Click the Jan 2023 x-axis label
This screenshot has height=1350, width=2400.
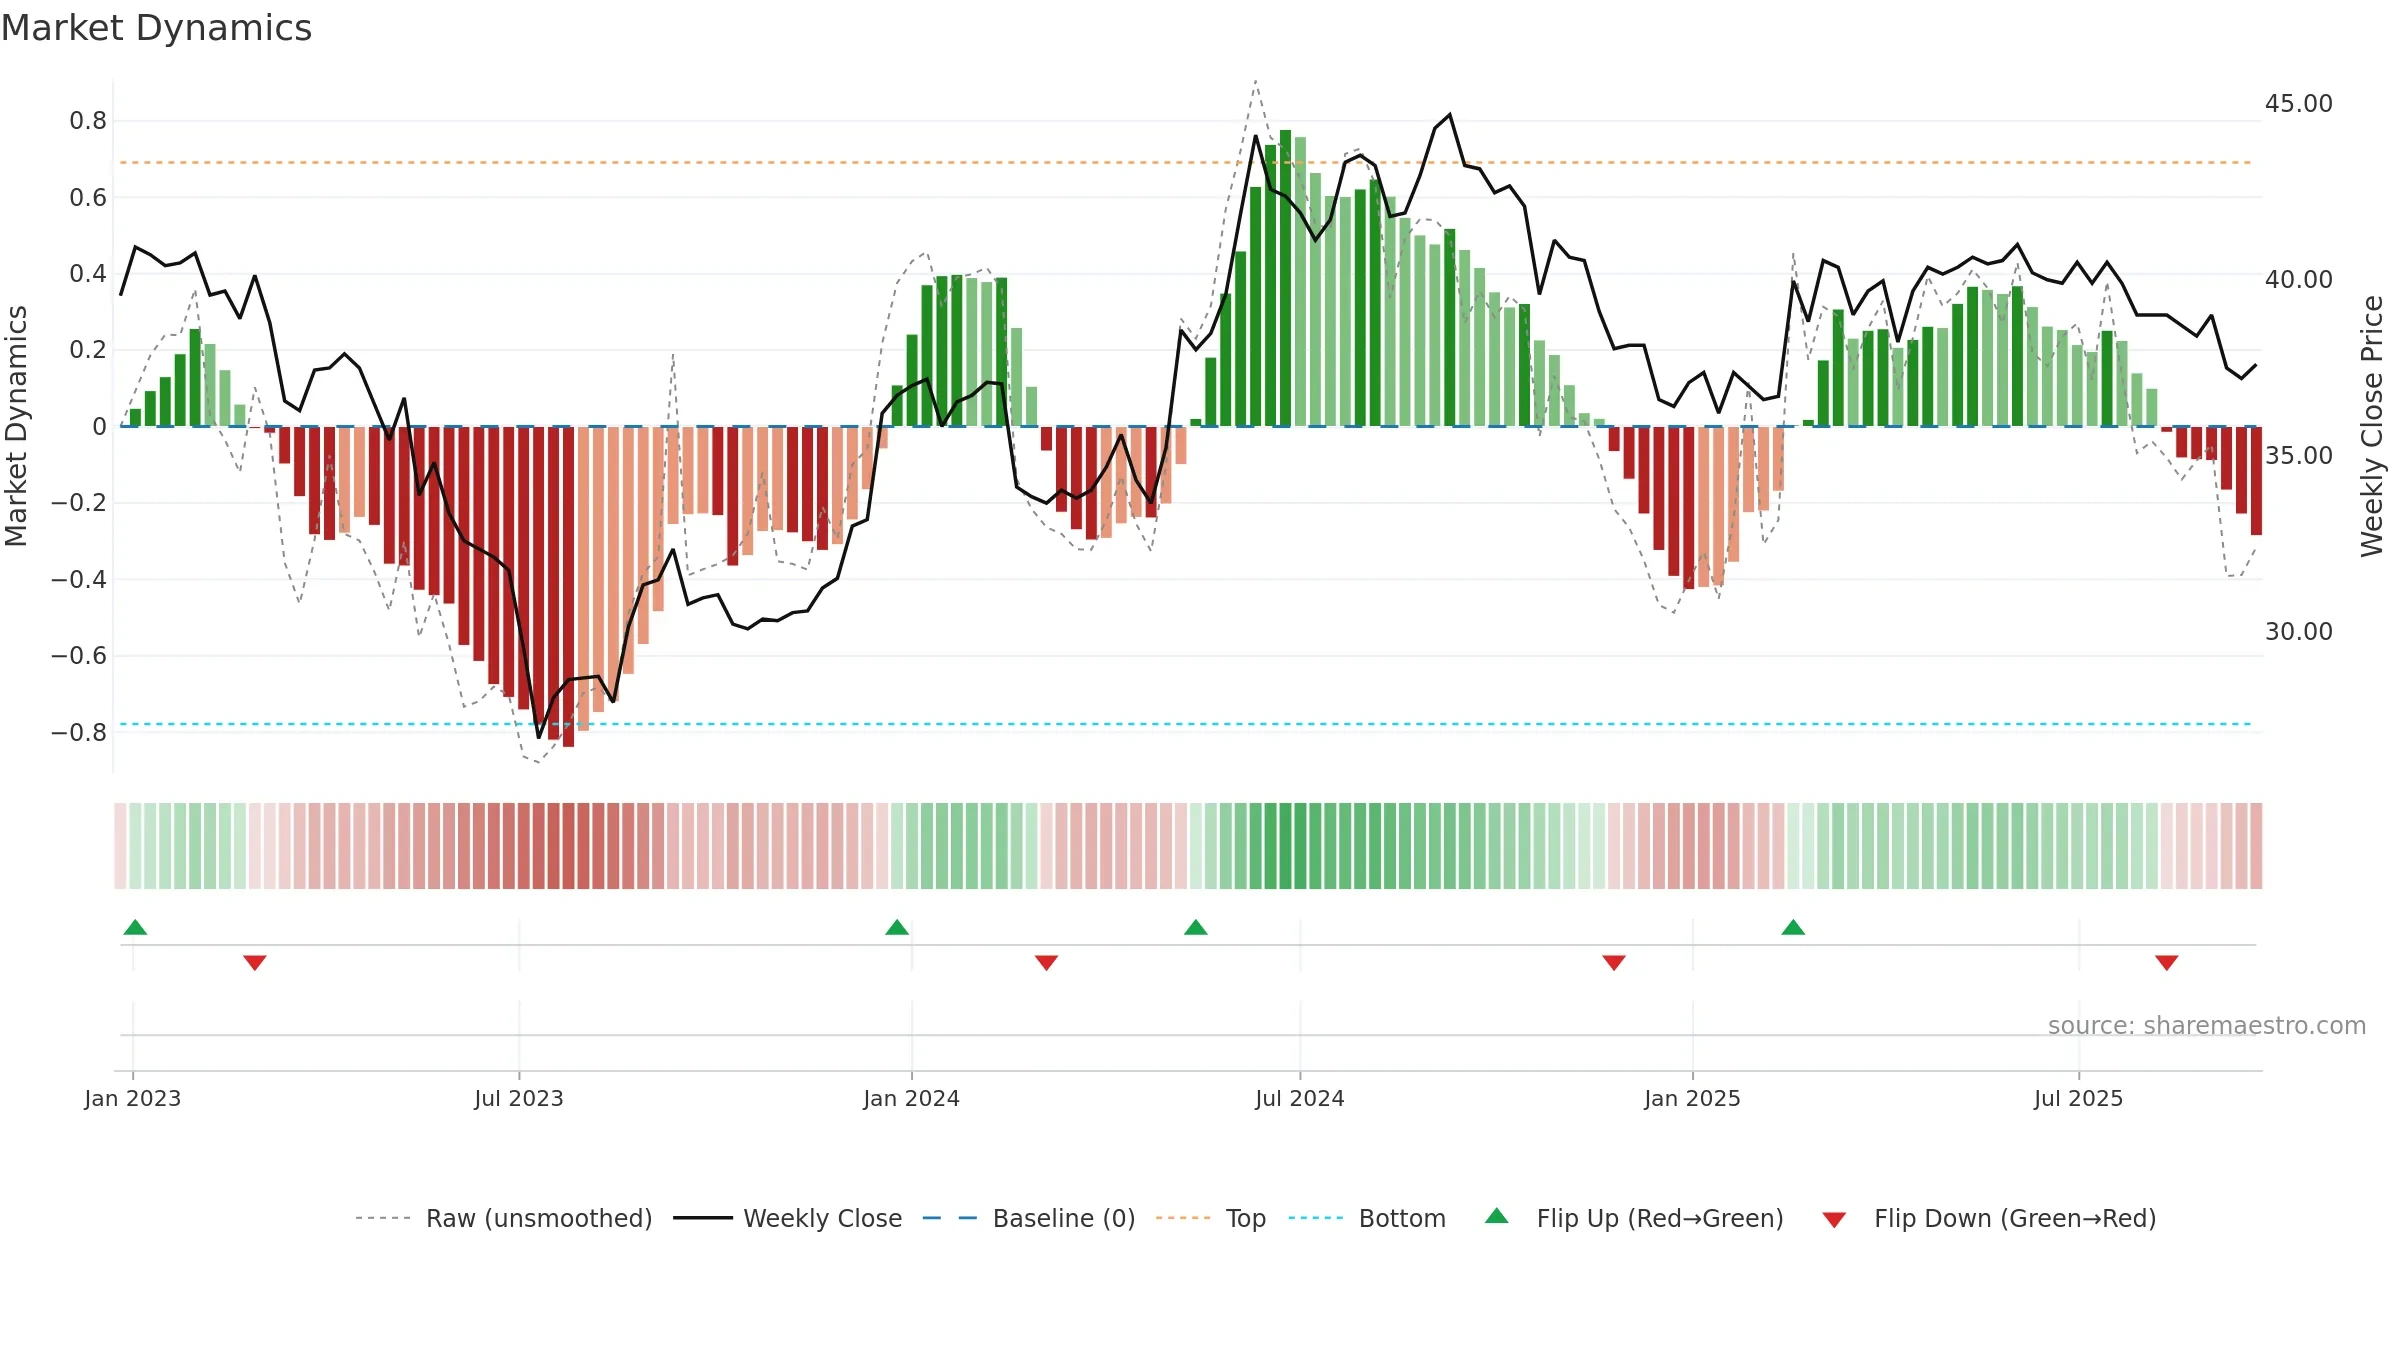[x=133, y=1098]
